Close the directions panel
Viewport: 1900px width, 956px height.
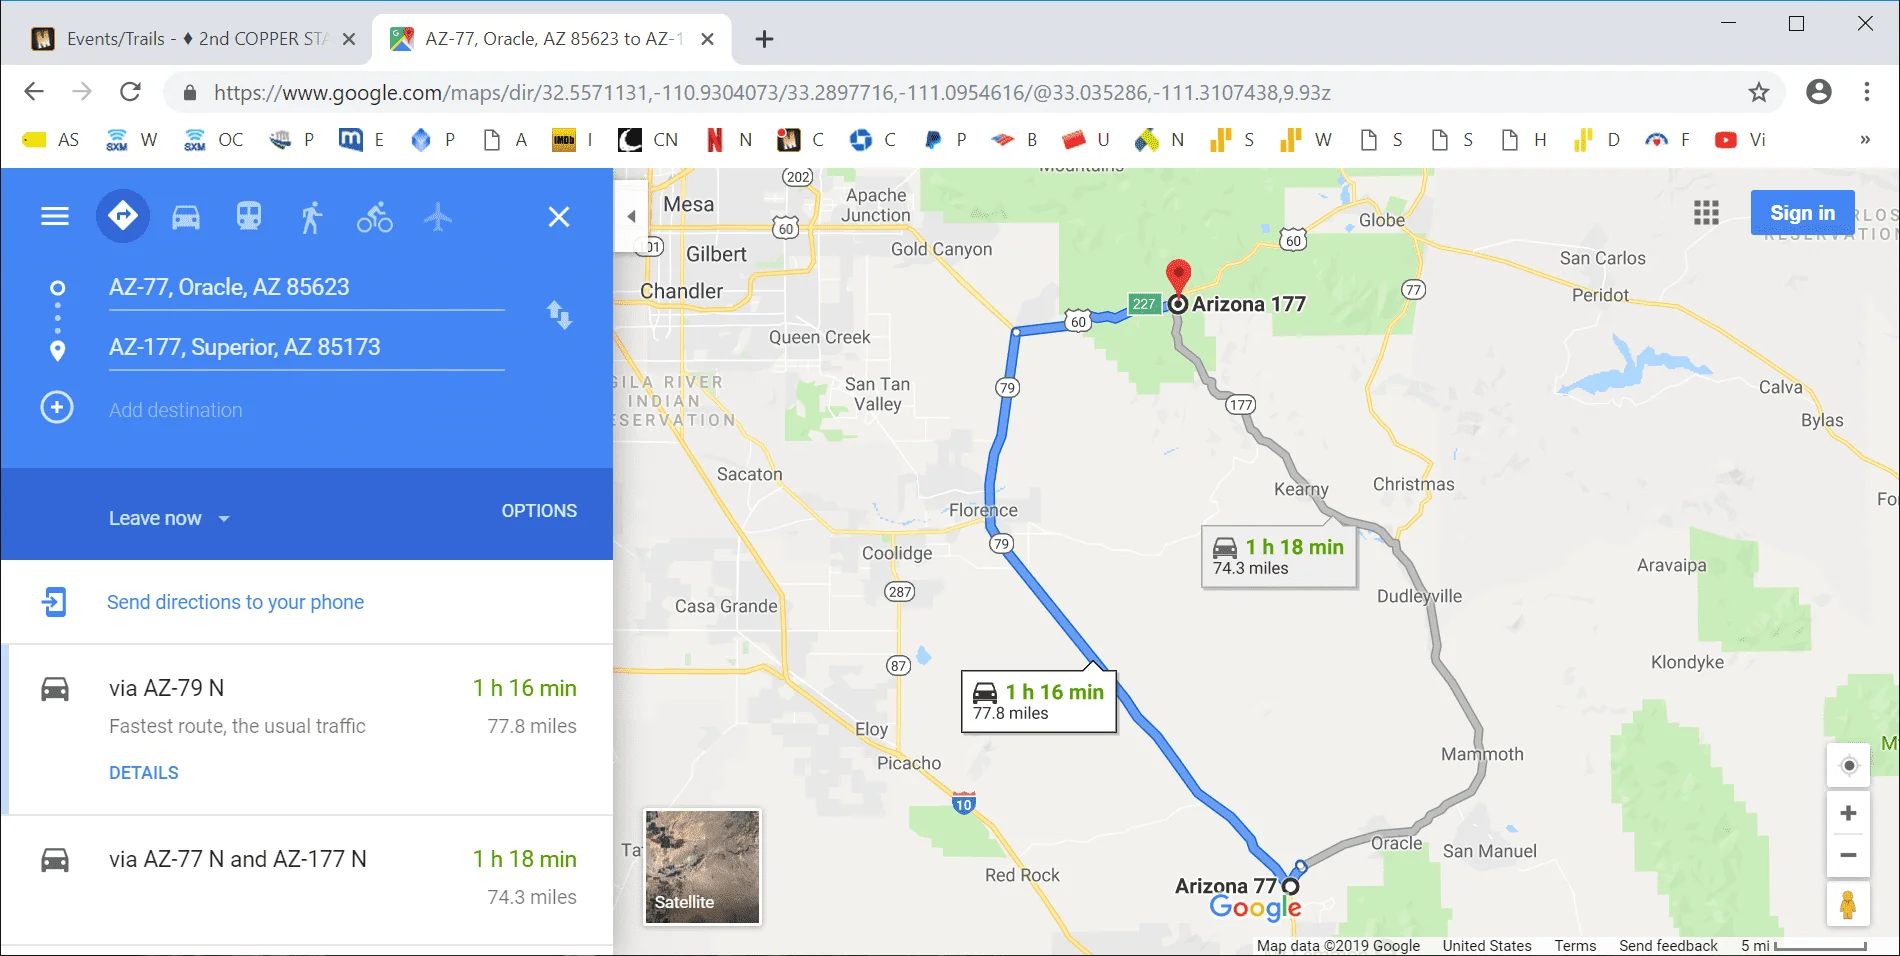pos(559,216)
